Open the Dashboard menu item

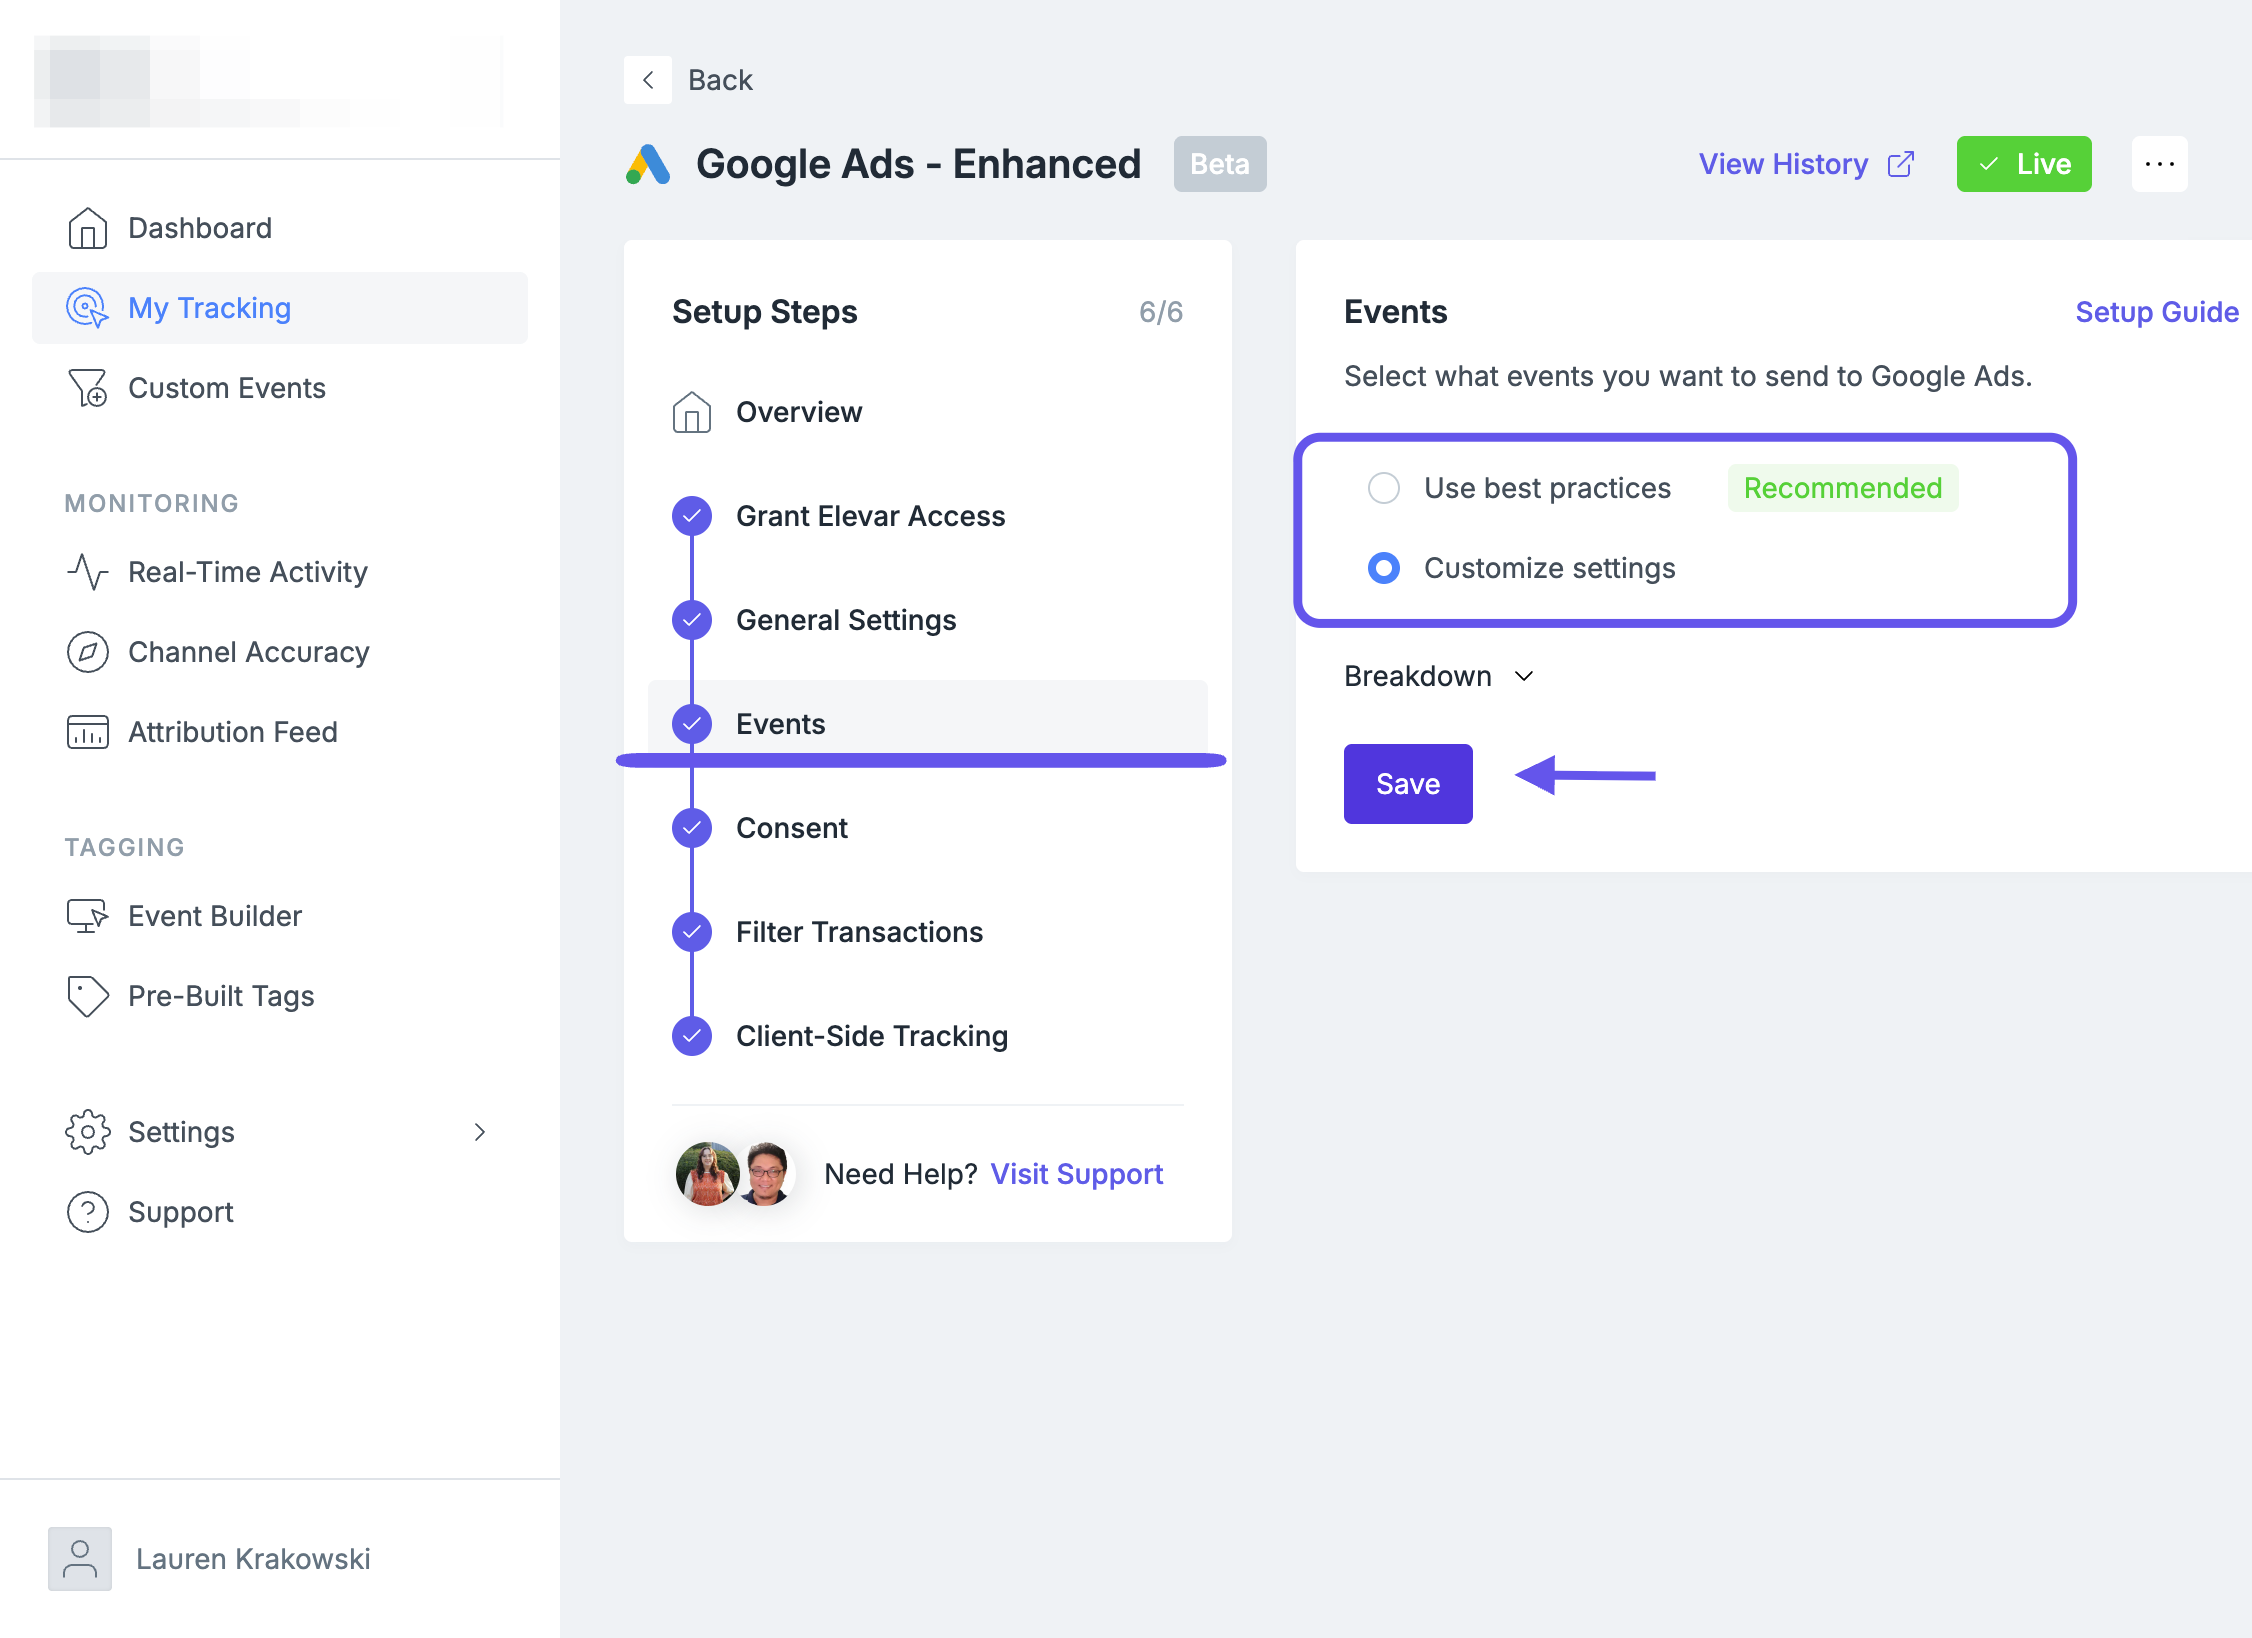pos(280,228)
